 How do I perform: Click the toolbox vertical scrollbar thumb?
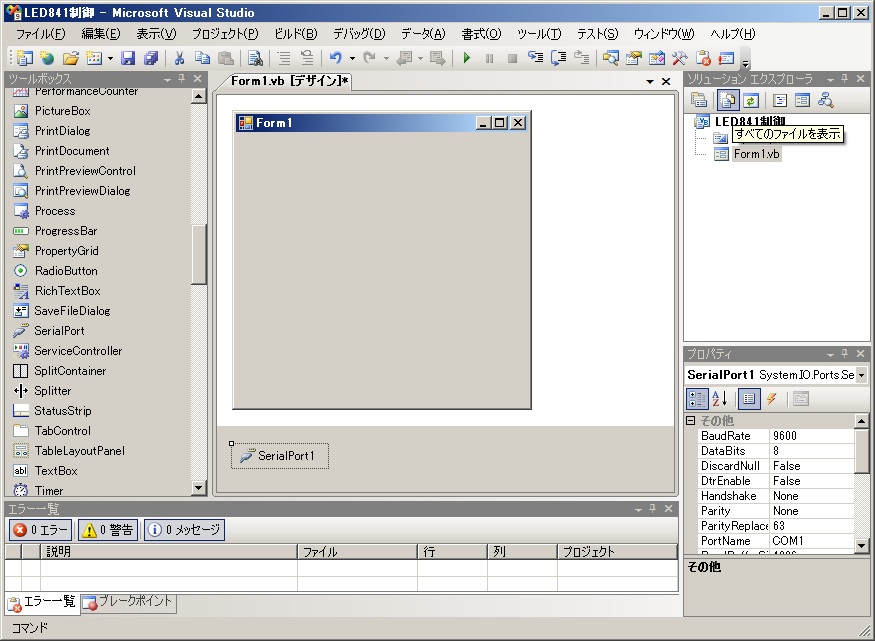199,255
